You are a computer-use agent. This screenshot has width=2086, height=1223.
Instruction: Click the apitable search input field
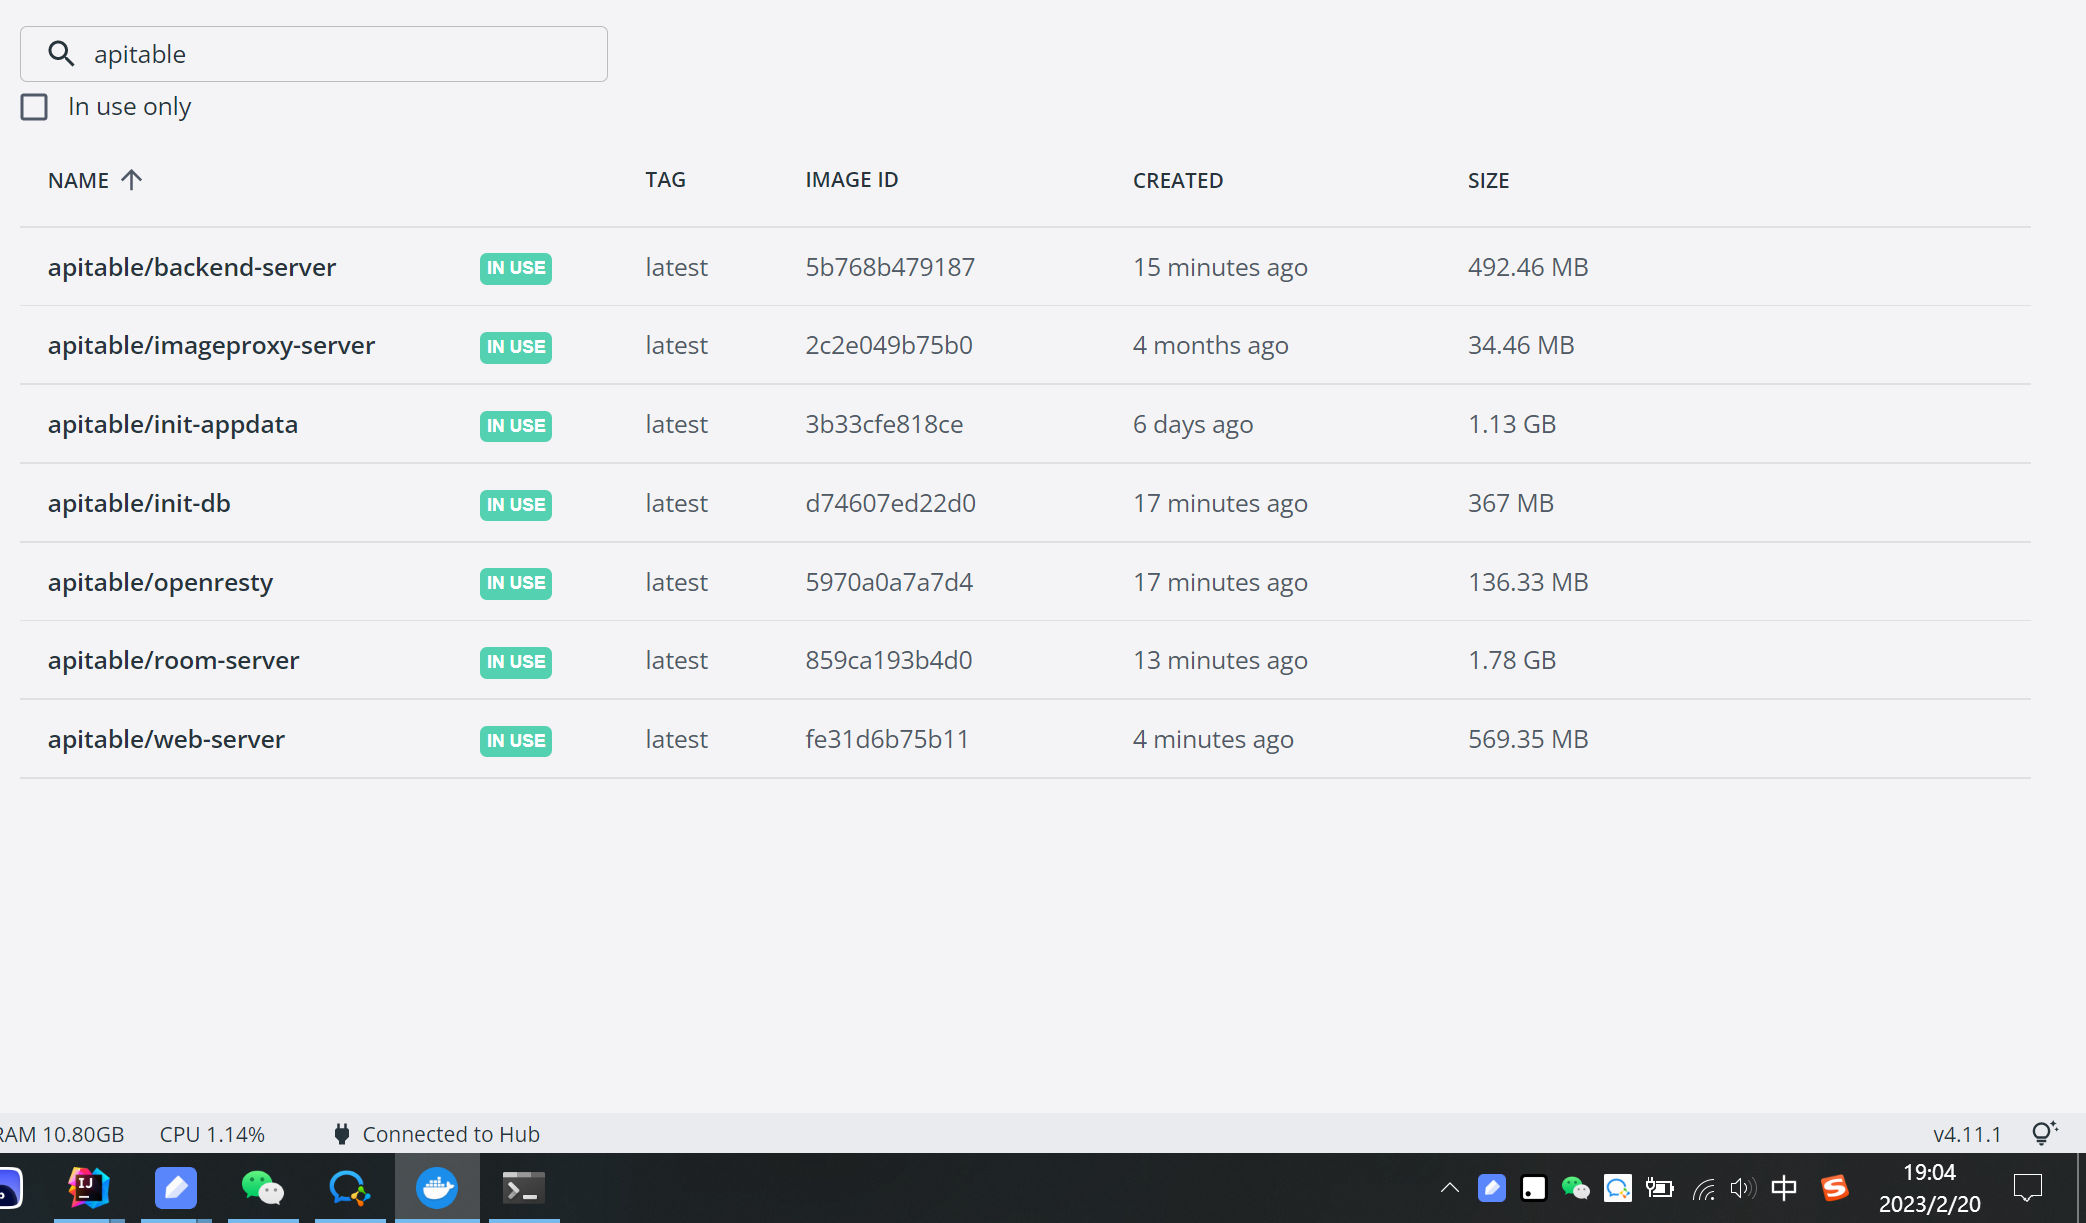340,54
